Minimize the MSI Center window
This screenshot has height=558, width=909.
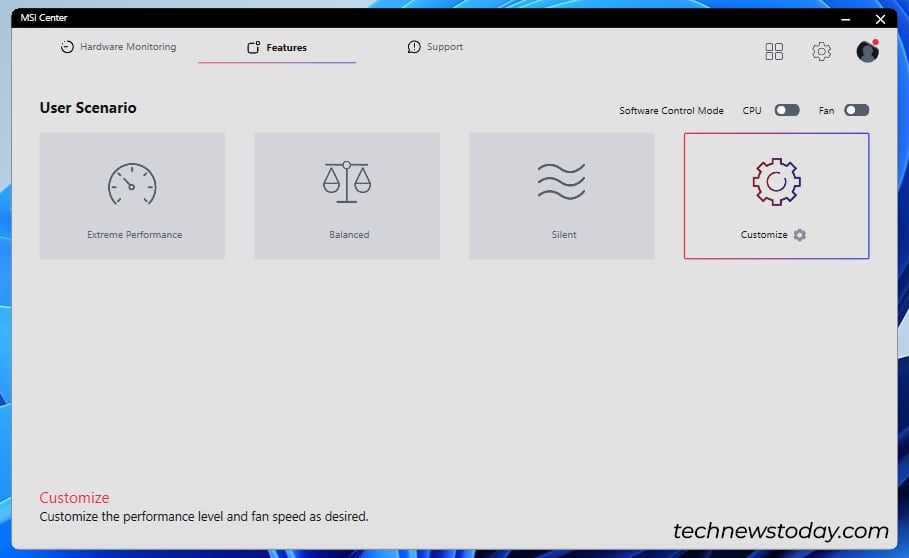846,19
